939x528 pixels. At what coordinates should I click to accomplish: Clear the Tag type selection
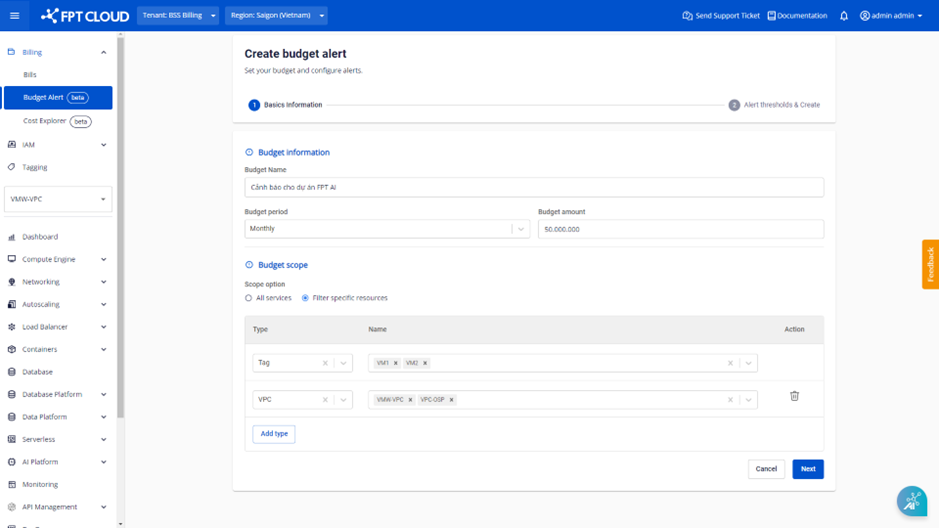[x=325, y=363]
